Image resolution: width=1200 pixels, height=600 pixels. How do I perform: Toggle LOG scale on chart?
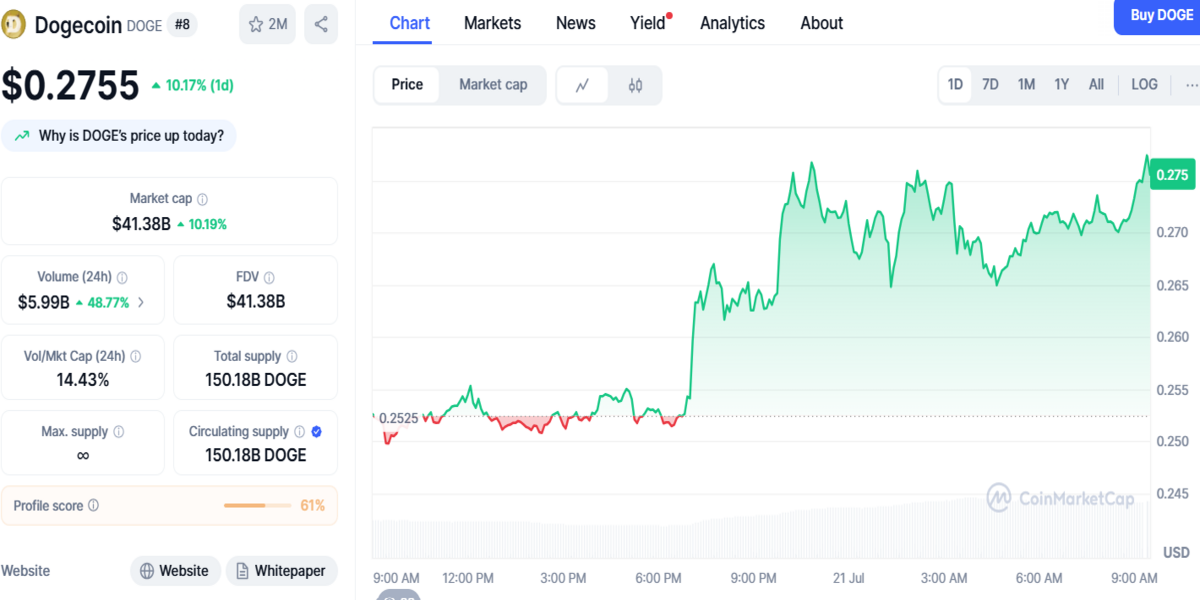(x=1144, y=85)
